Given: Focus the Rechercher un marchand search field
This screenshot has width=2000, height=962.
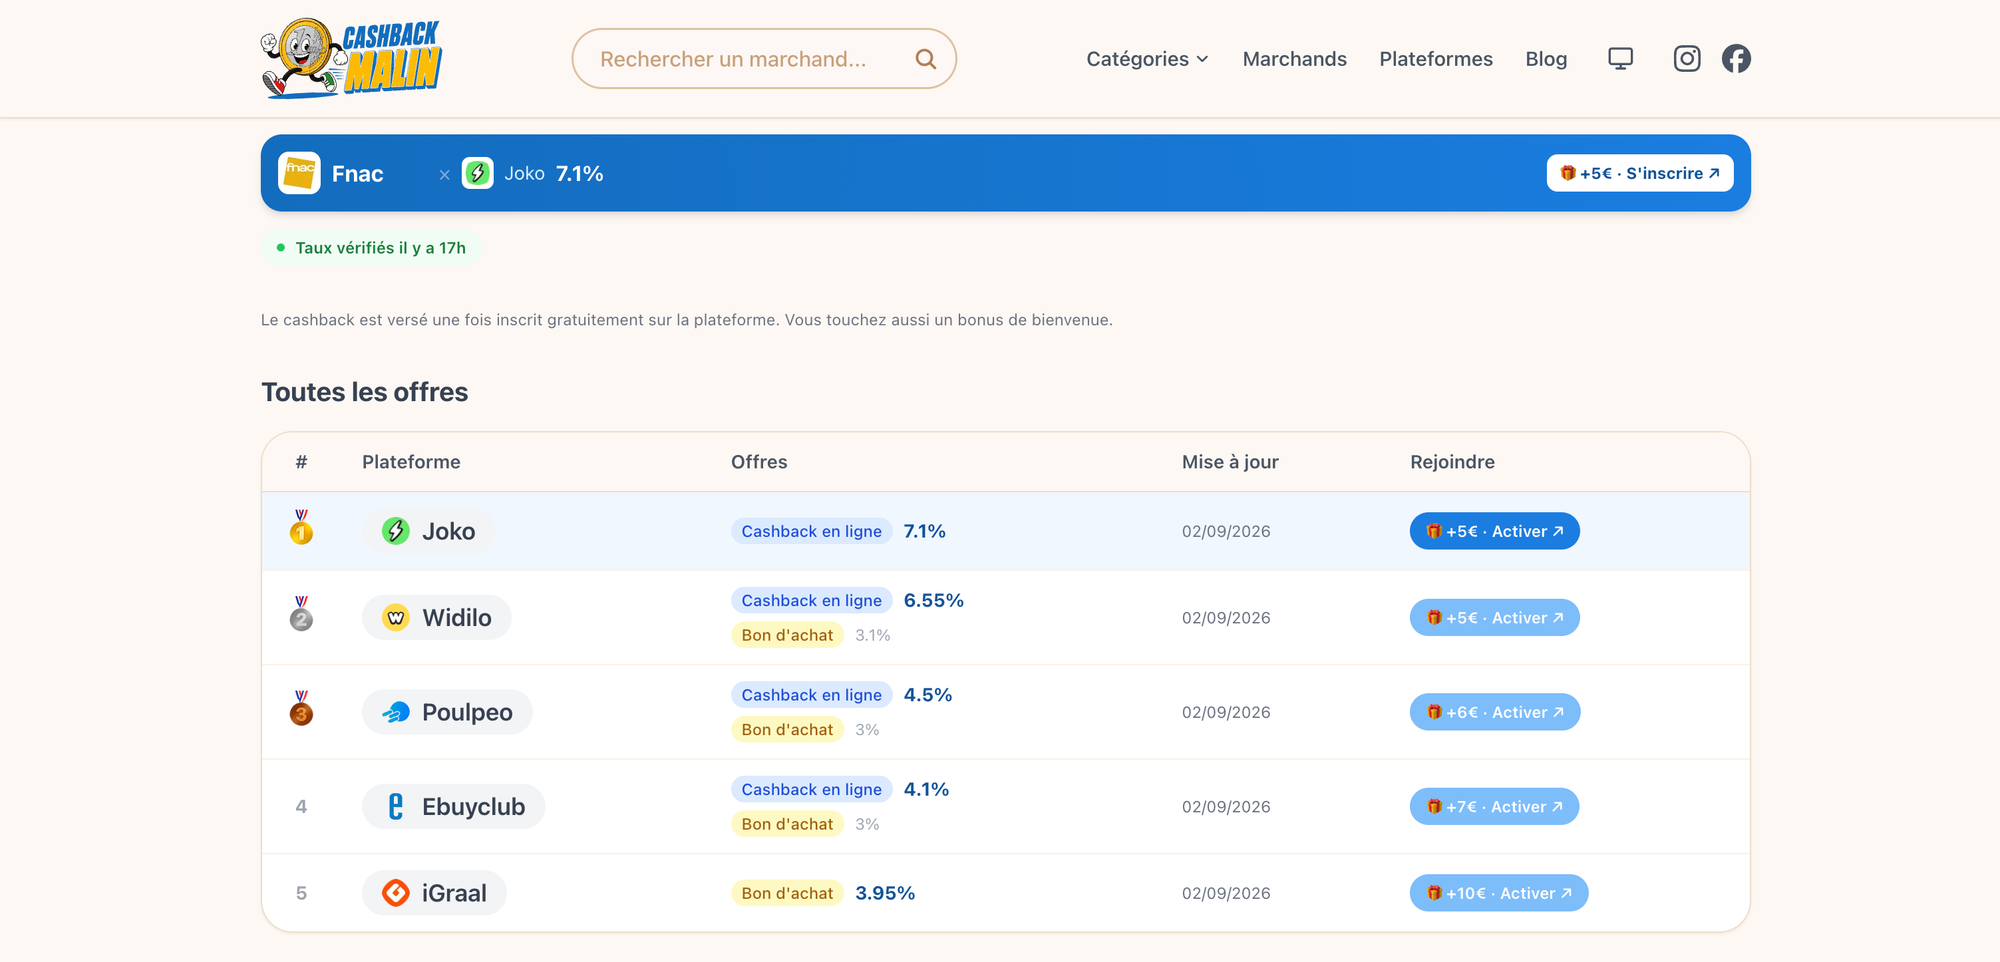Looking at the screenshot, I should coord(763,59).
